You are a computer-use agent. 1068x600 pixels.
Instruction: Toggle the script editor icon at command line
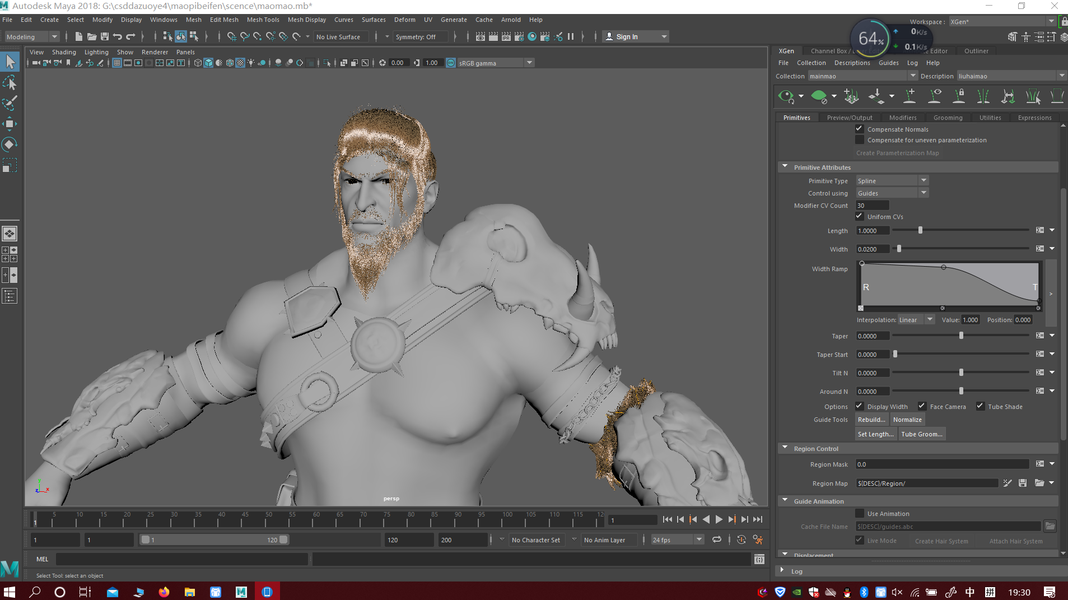tap(759, 559)
